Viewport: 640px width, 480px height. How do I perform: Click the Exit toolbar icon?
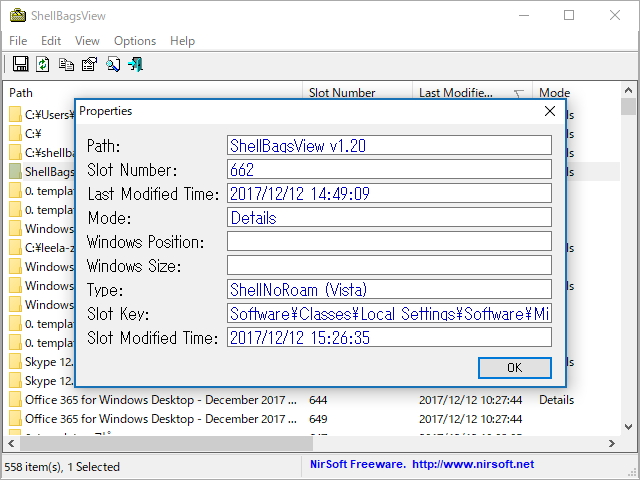[x=136, y=64]
